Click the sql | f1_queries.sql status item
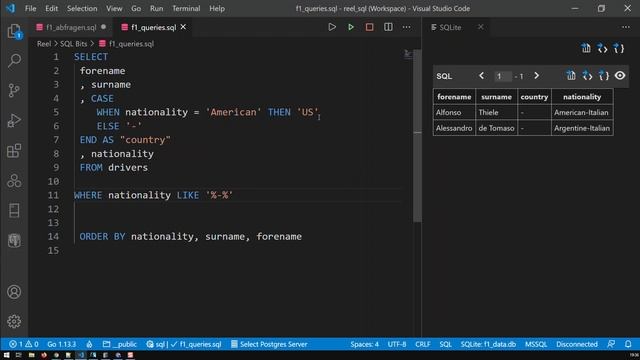The height and width of the screenshot is (360, 640). tap(184, 344)
